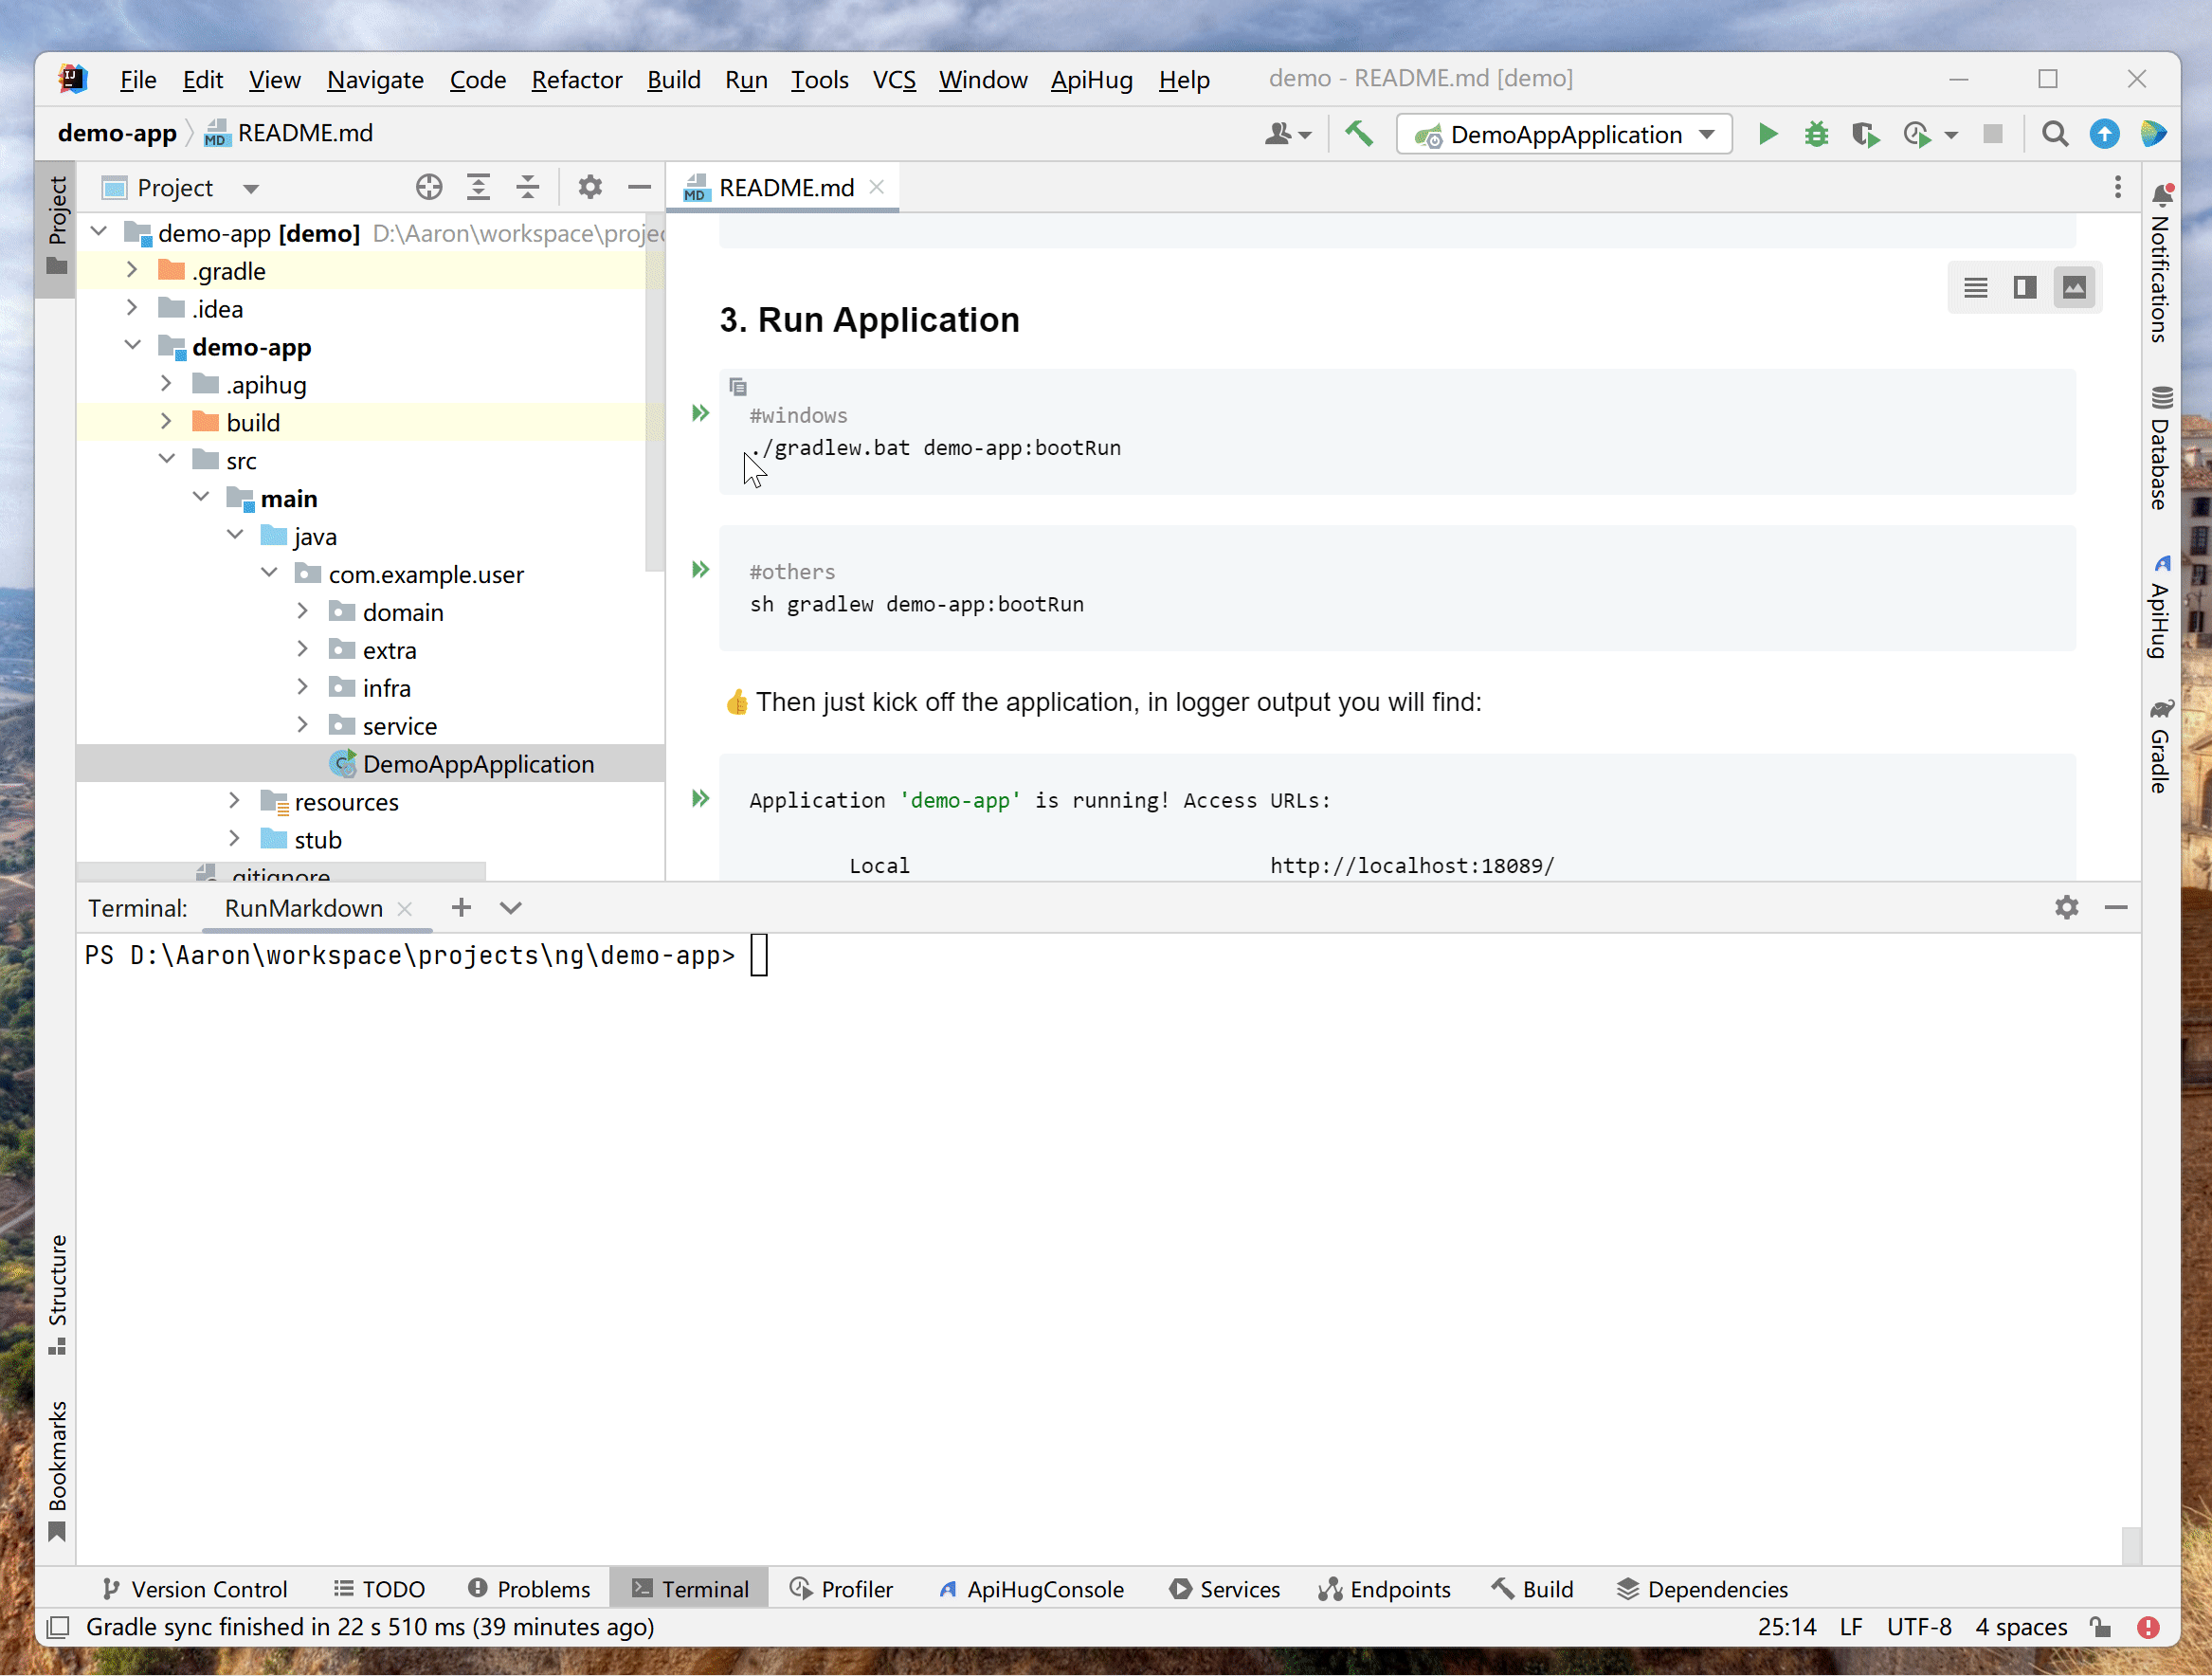Open the Gradle side panel
The image size is (2212, 1676).
point(2161,748)
